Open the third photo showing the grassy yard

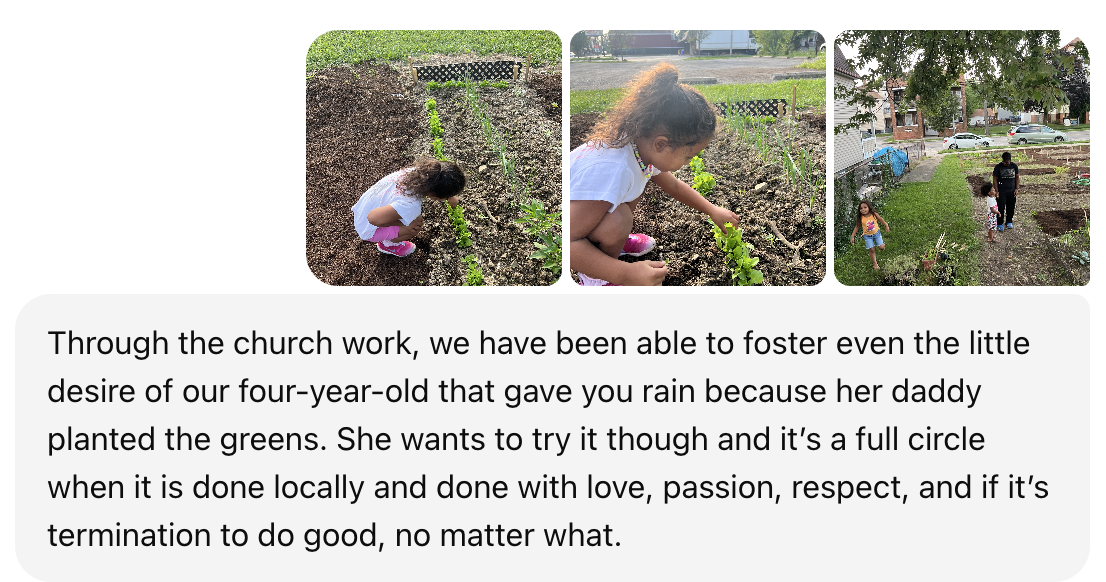pos(961,158)
